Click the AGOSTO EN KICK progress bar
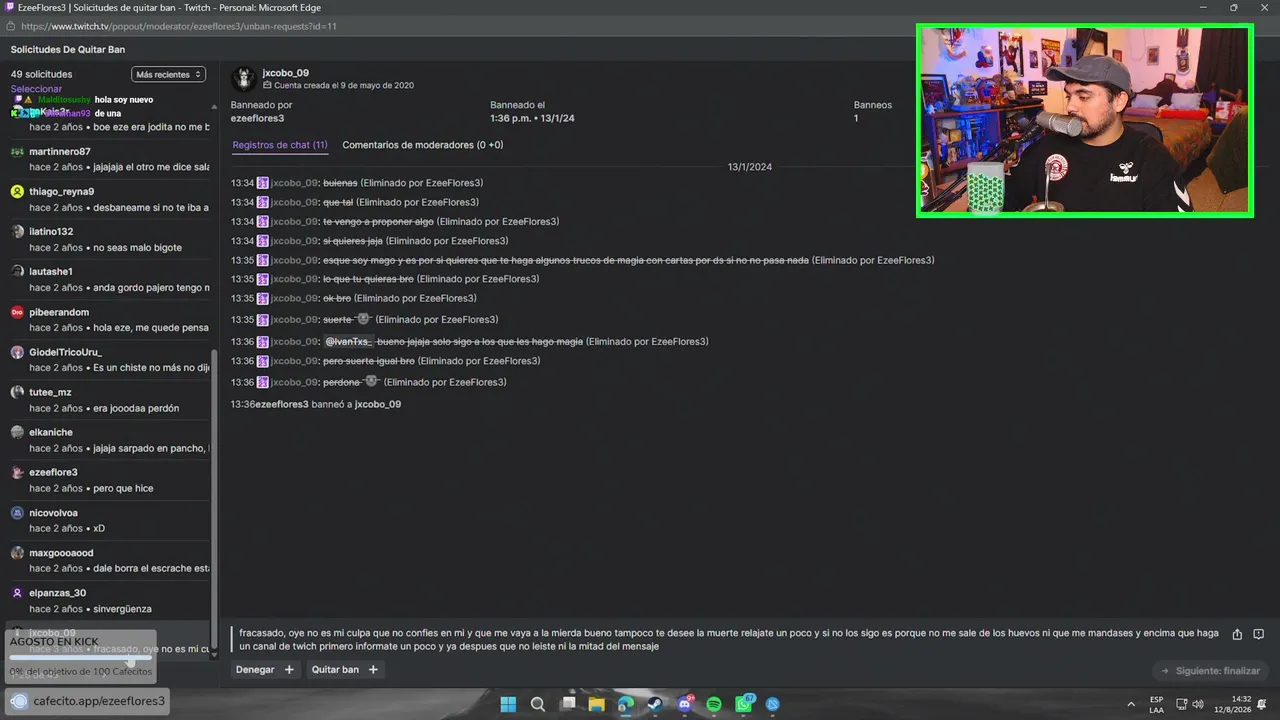The image size is (1280, 720). [80, 657]
